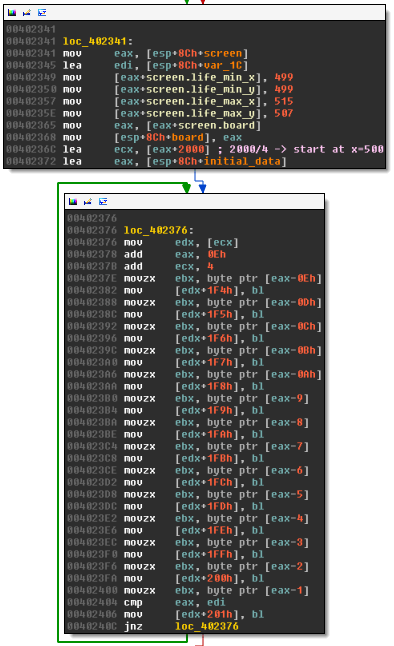Click the node color icon on loc_402341 block
This screenshot has height=646, width=394.
point(12,13)
